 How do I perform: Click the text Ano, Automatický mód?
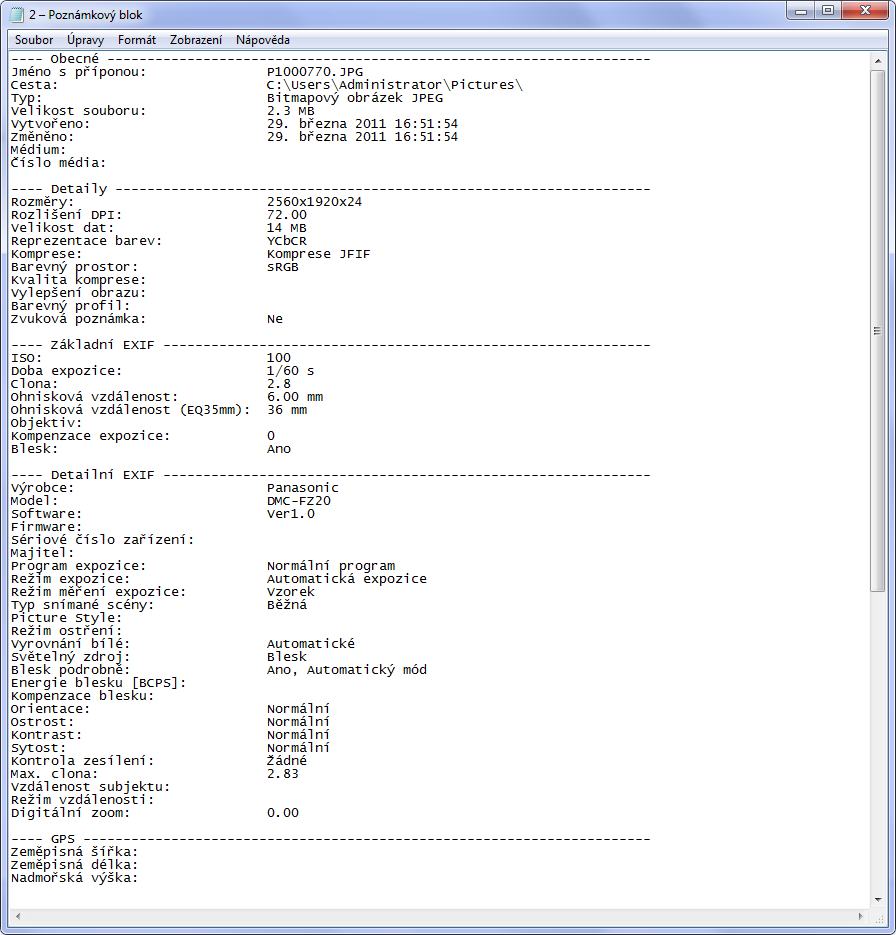[x=346, y=670]
